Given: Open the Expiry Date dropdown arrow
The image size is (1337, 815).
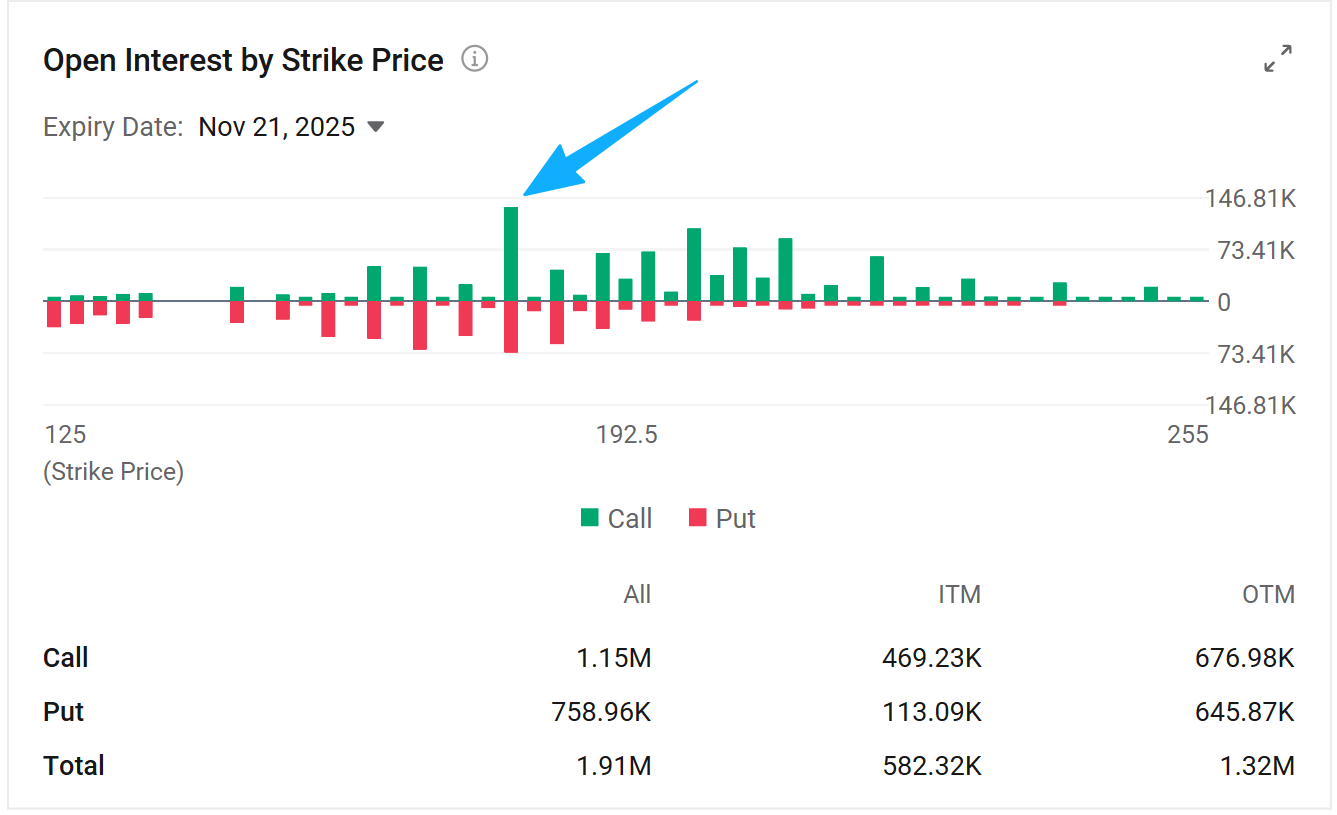Looking at the screenshot, I should [376, 127].
